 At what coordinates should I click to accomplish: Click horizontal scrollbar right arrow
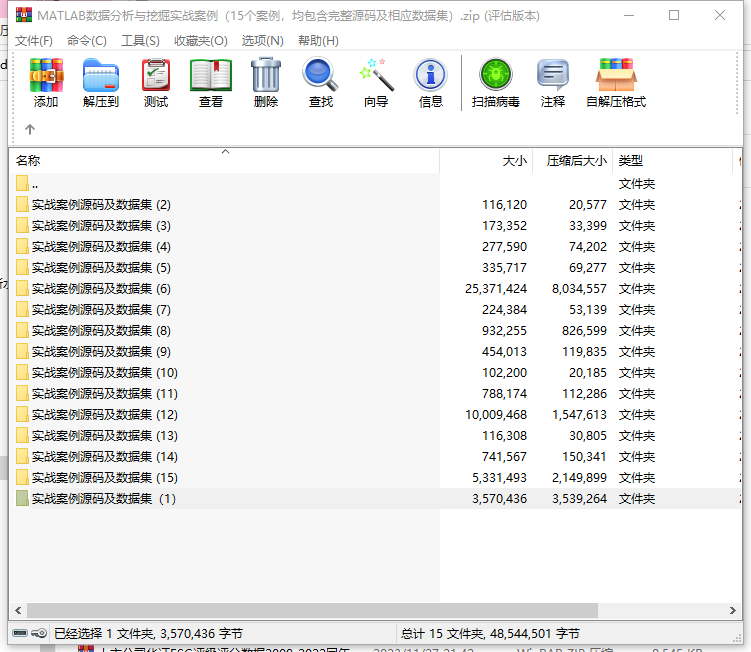coord(732,610)
